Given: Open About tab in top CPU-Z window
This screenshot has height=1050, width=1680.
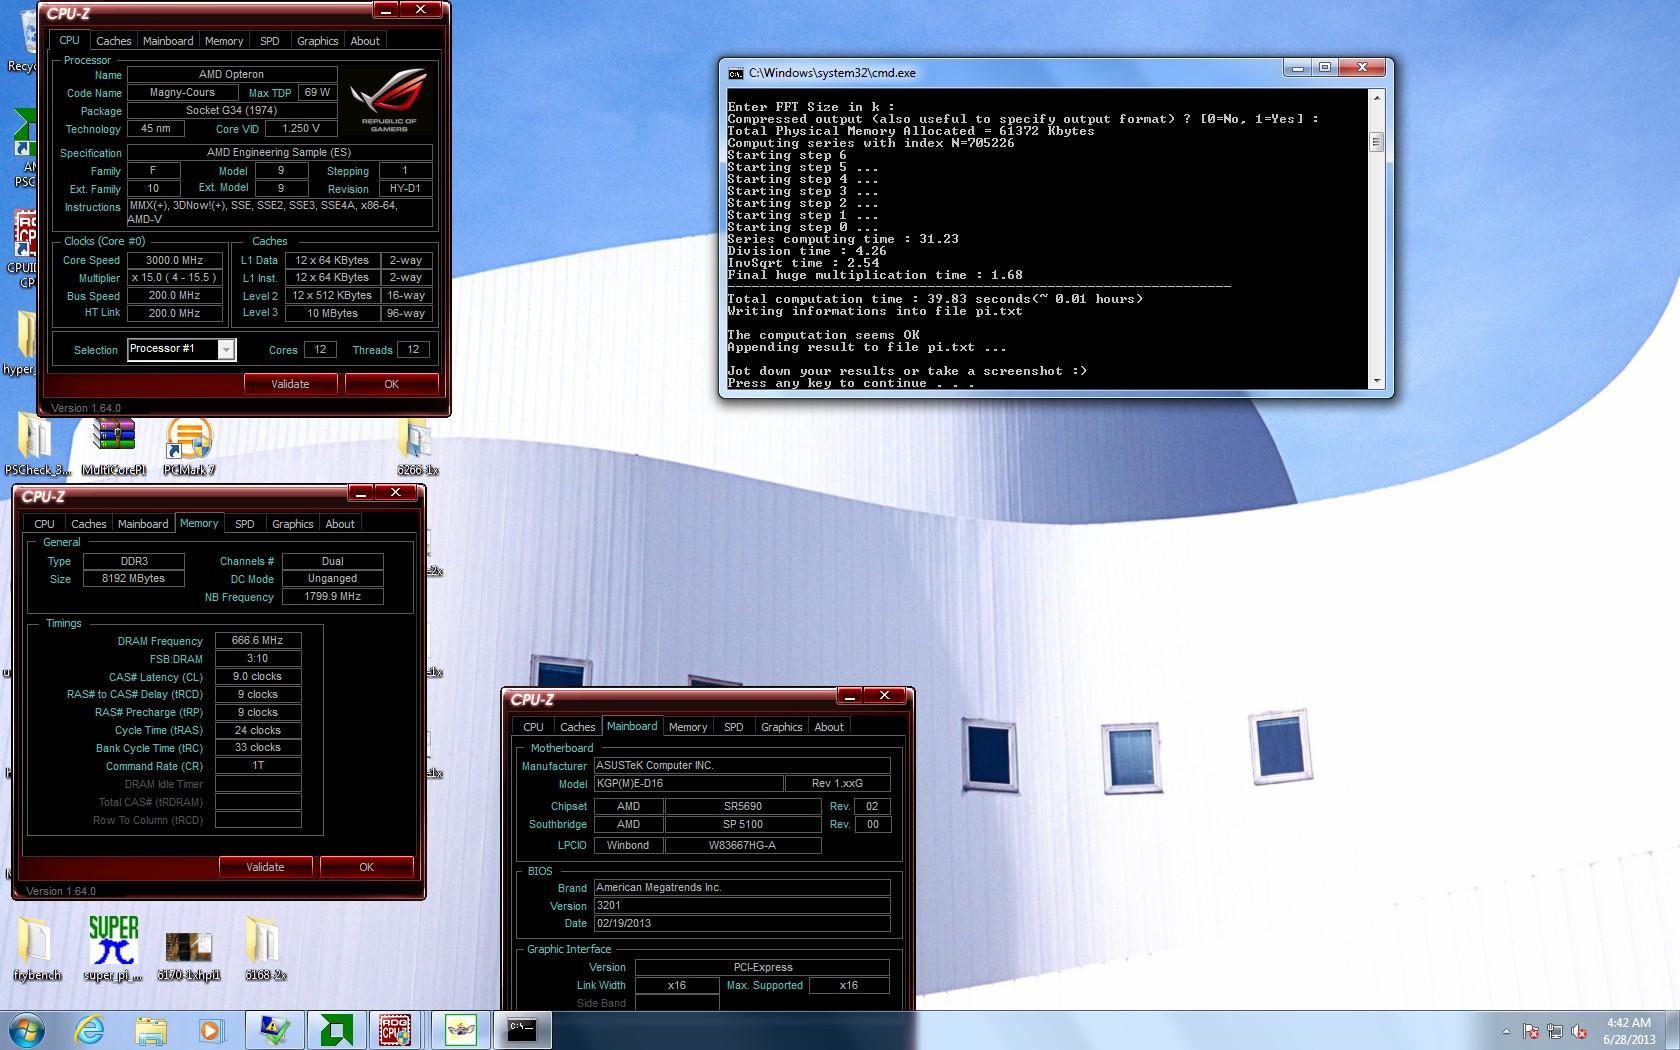Looking at the screenshot, I should pos(365,41).
